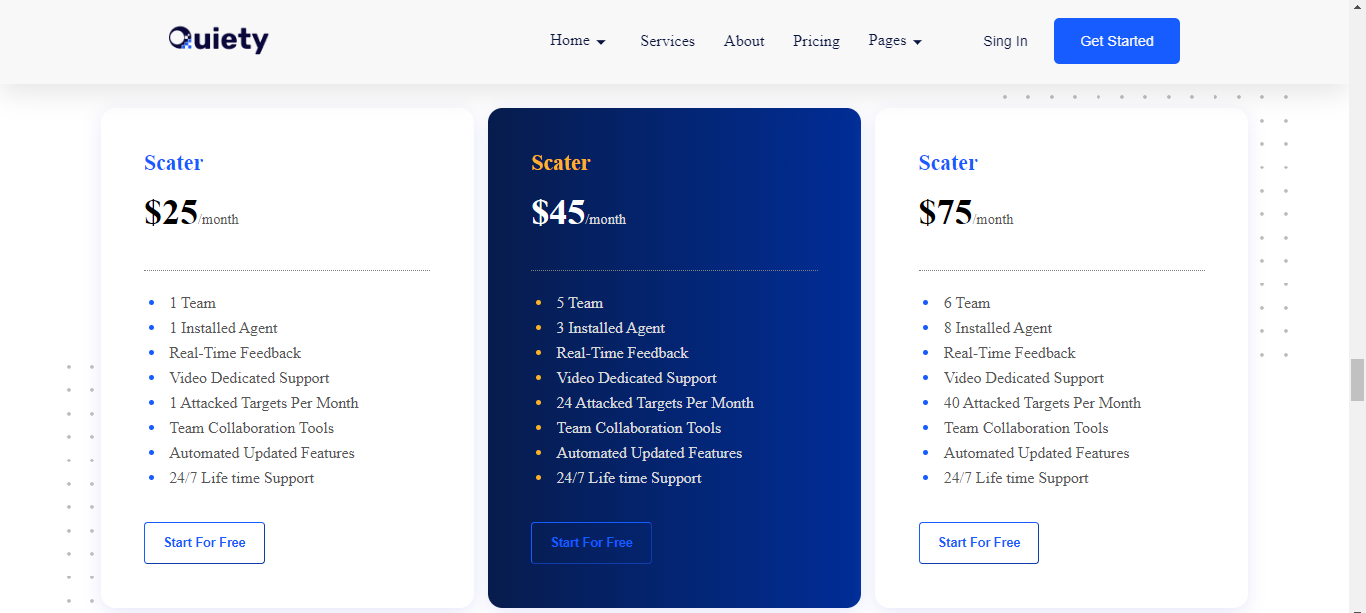Click the orange Scater title in dark card
The width and height of the screenshot is (1366, 613).
[561, 163]
